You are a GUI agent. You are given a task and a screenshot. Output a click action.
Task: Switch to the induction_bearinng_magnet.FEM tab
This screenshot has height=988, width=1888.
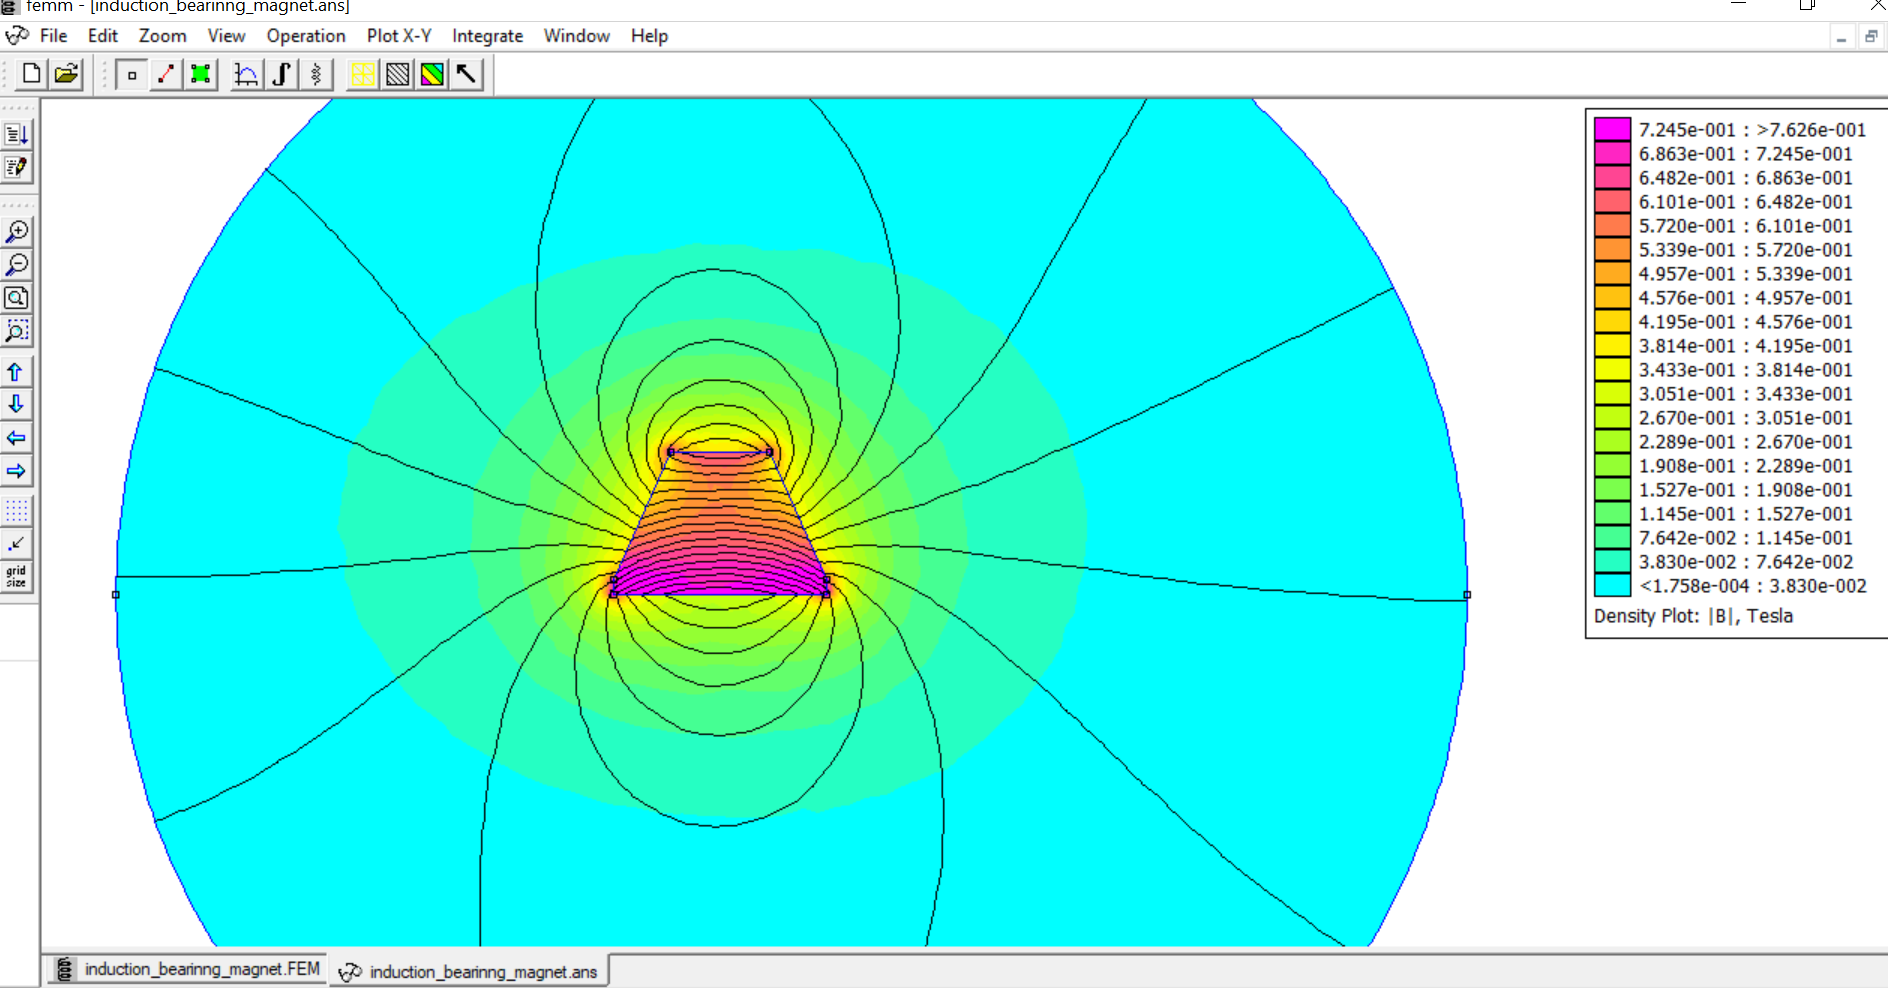click(x=188, y=969)
